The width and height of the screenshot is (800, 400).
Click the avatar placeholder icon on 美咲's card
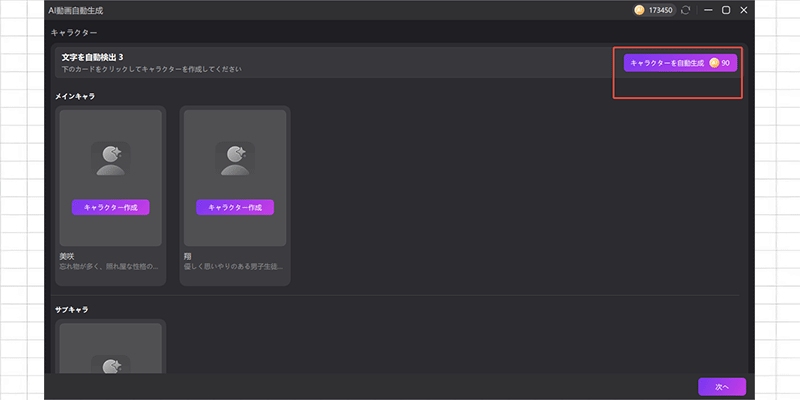[110, 158]
